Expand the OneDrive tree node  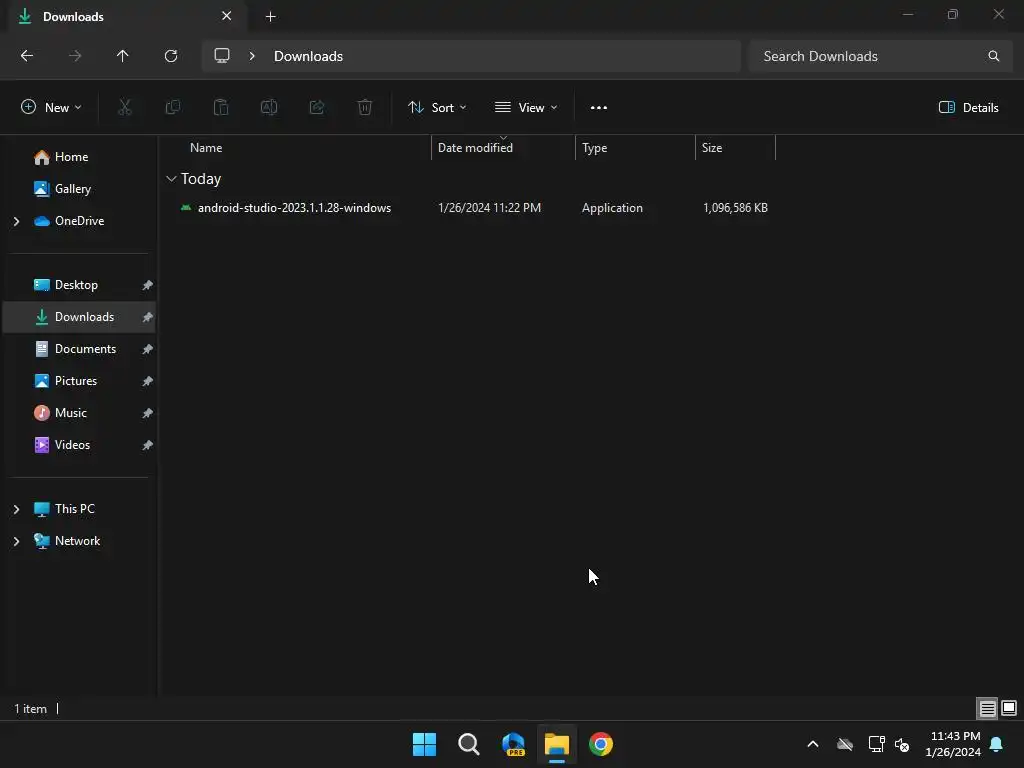click(x=16, y=221)
